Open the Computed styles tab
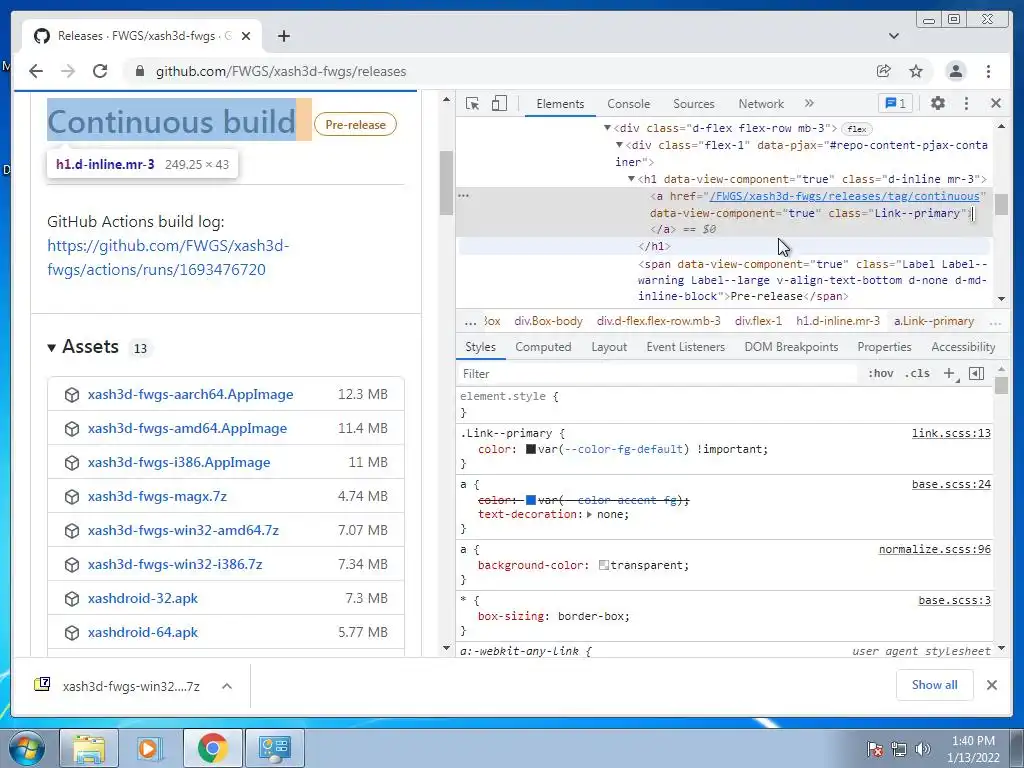The width and height of the screenshot is (1024, 768). 543,347
